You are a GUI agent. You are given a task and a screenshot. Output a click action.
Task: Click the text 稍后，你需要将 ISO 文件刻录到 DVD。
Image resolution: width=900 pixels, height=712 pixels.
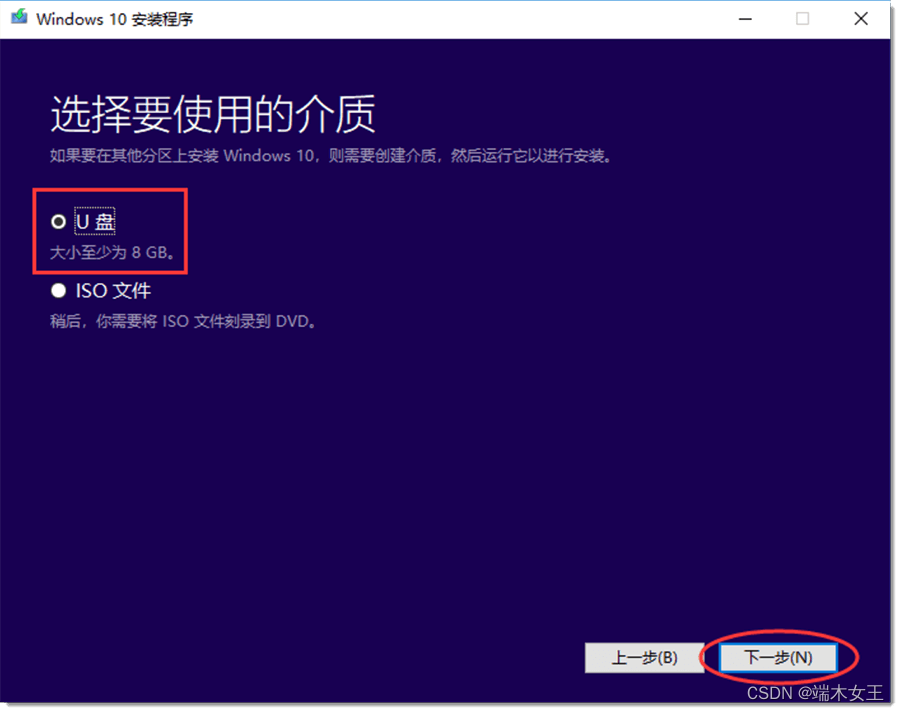pos(184,321)
